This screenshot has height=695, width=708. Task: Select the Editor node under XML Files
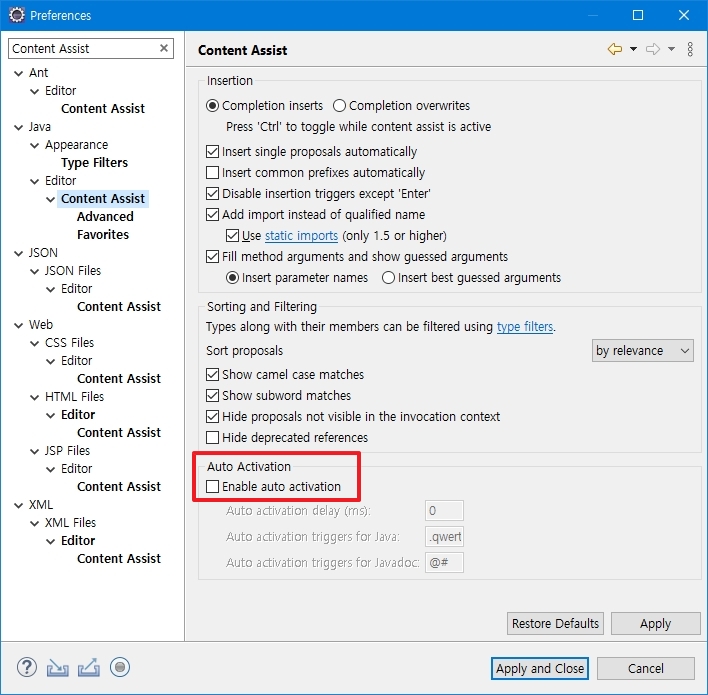coord(78,541)
